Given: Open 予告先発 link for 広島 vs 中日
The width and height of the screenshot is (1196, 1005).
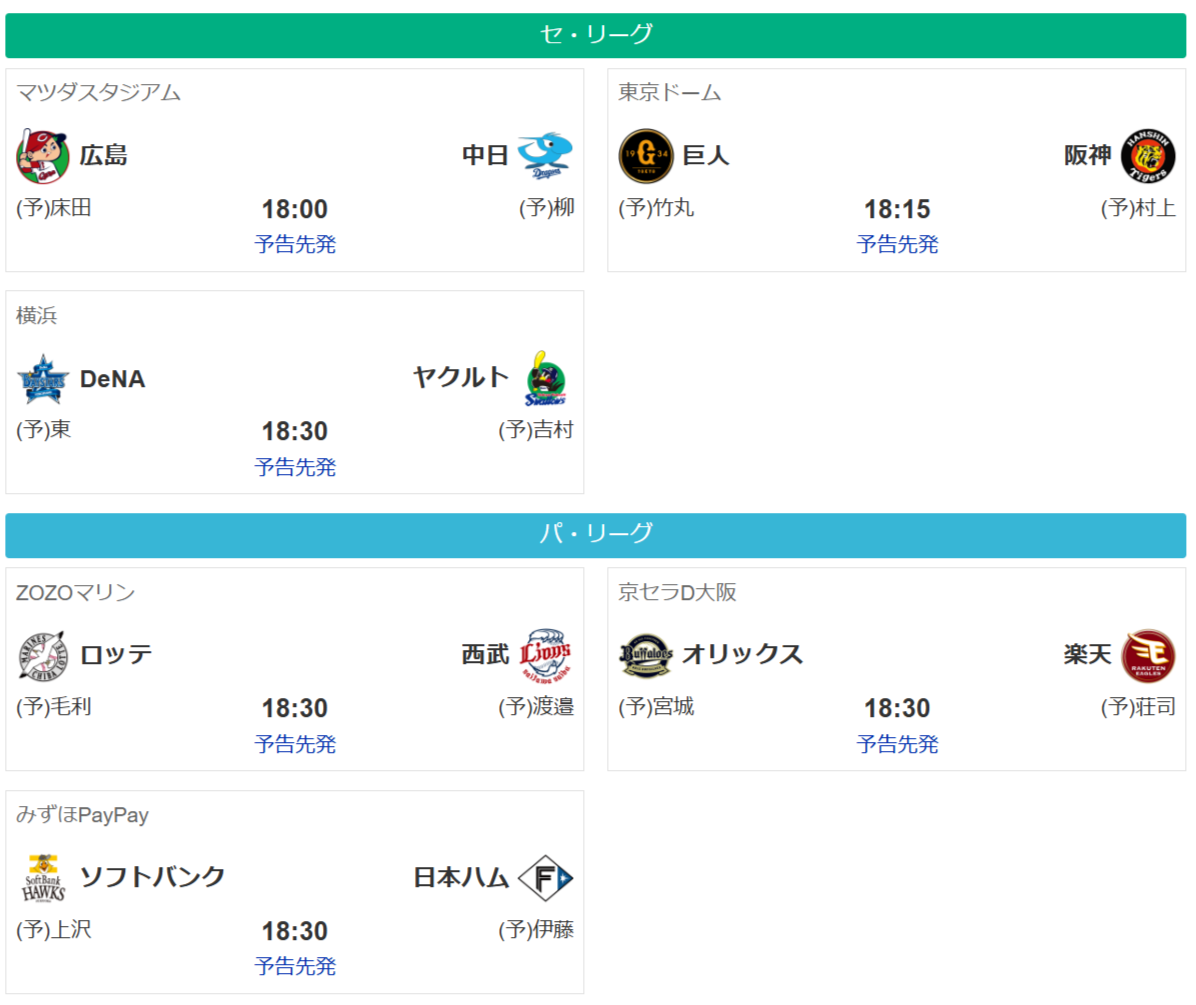Looking at the screenshot, I should [x=295, y=244].
